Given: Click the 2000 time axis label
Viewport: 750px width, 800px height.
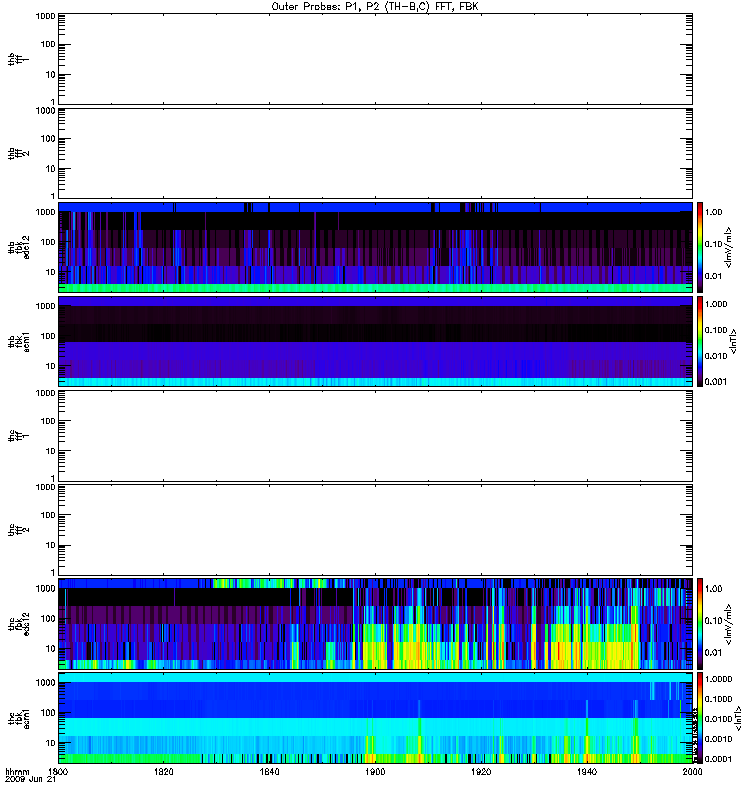Looking at the screenshot, I should click(691, 773).
